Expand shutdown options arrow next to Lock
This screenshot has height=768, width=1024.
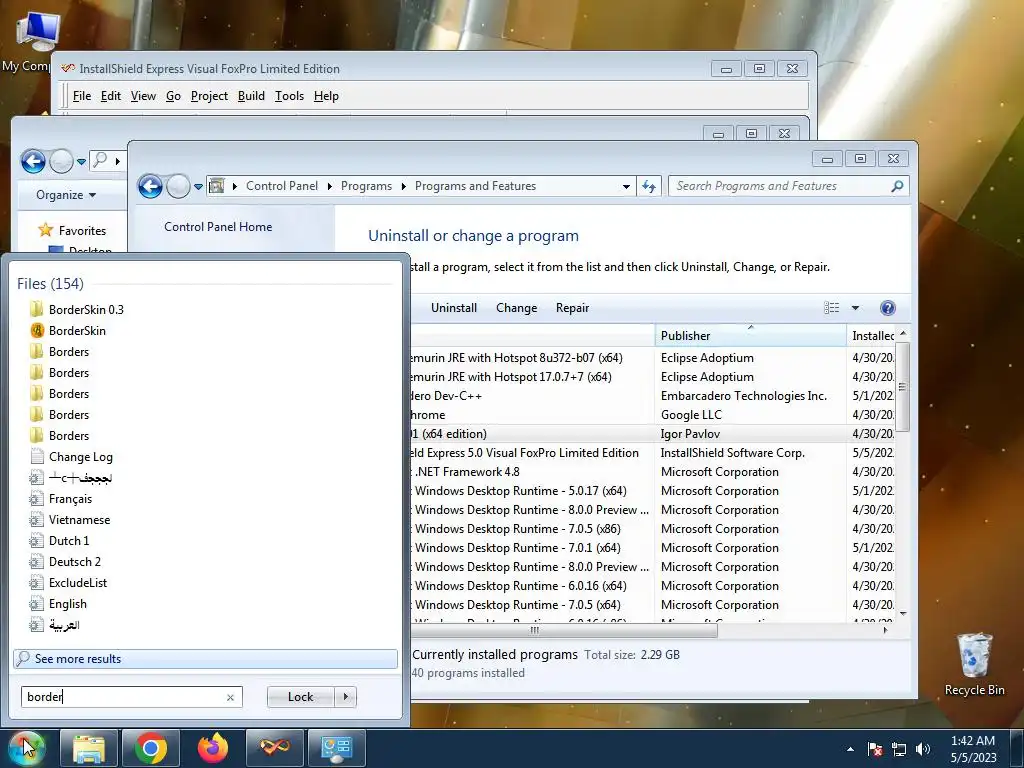(346, 697)
